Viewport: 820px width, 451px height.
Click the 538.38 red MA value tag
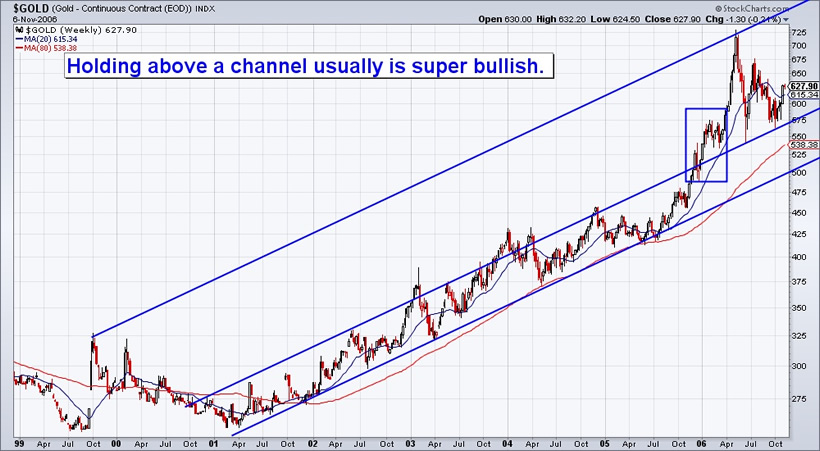tap(804, 144)
